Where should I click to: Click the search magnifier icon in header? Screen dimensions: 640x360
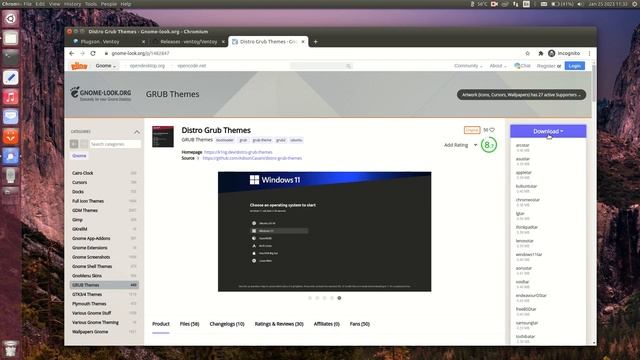348,66
